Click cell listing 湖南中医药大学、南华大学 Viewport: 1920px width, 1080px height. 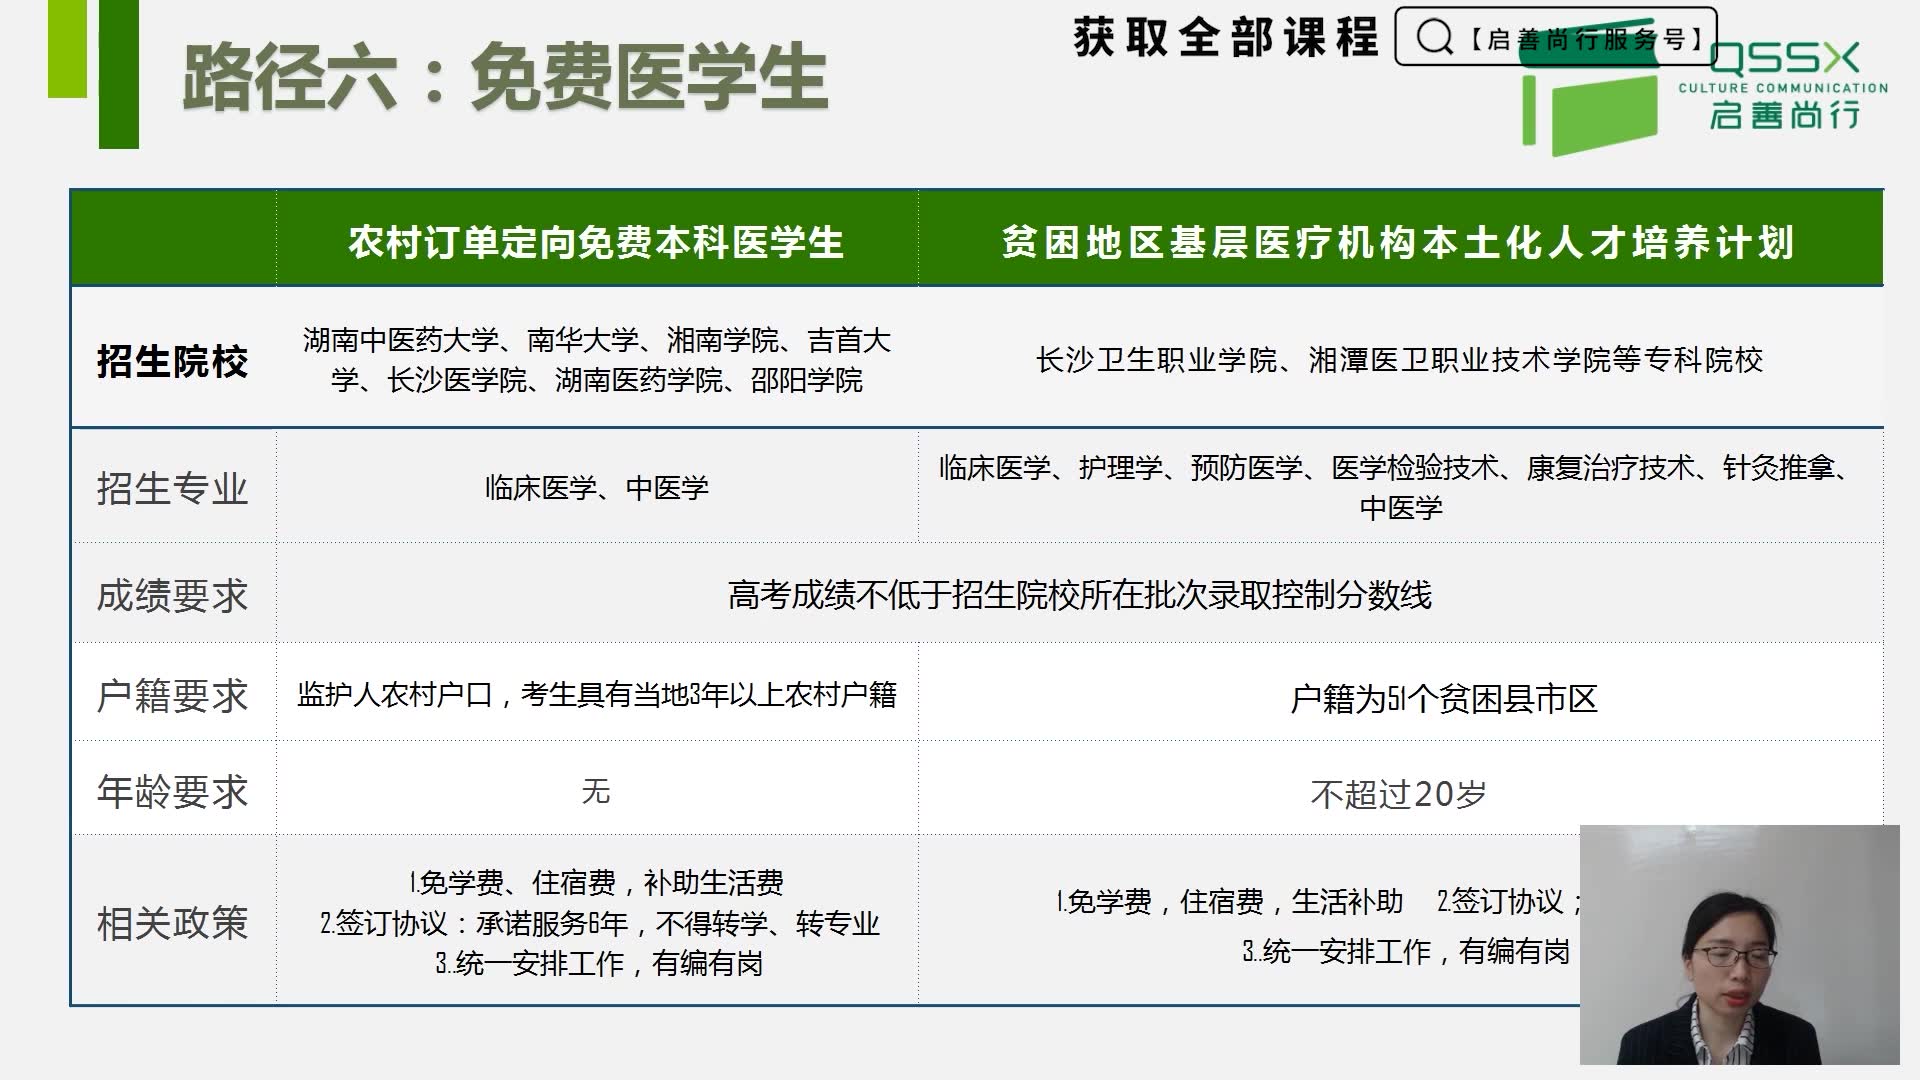(x=597, y=360)
